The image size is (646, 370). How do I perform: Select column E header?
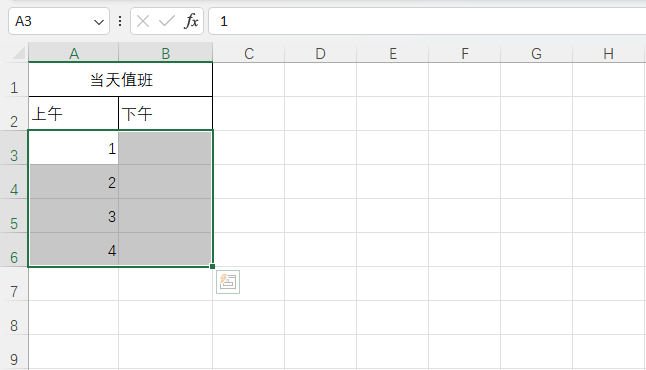[393, 53]
